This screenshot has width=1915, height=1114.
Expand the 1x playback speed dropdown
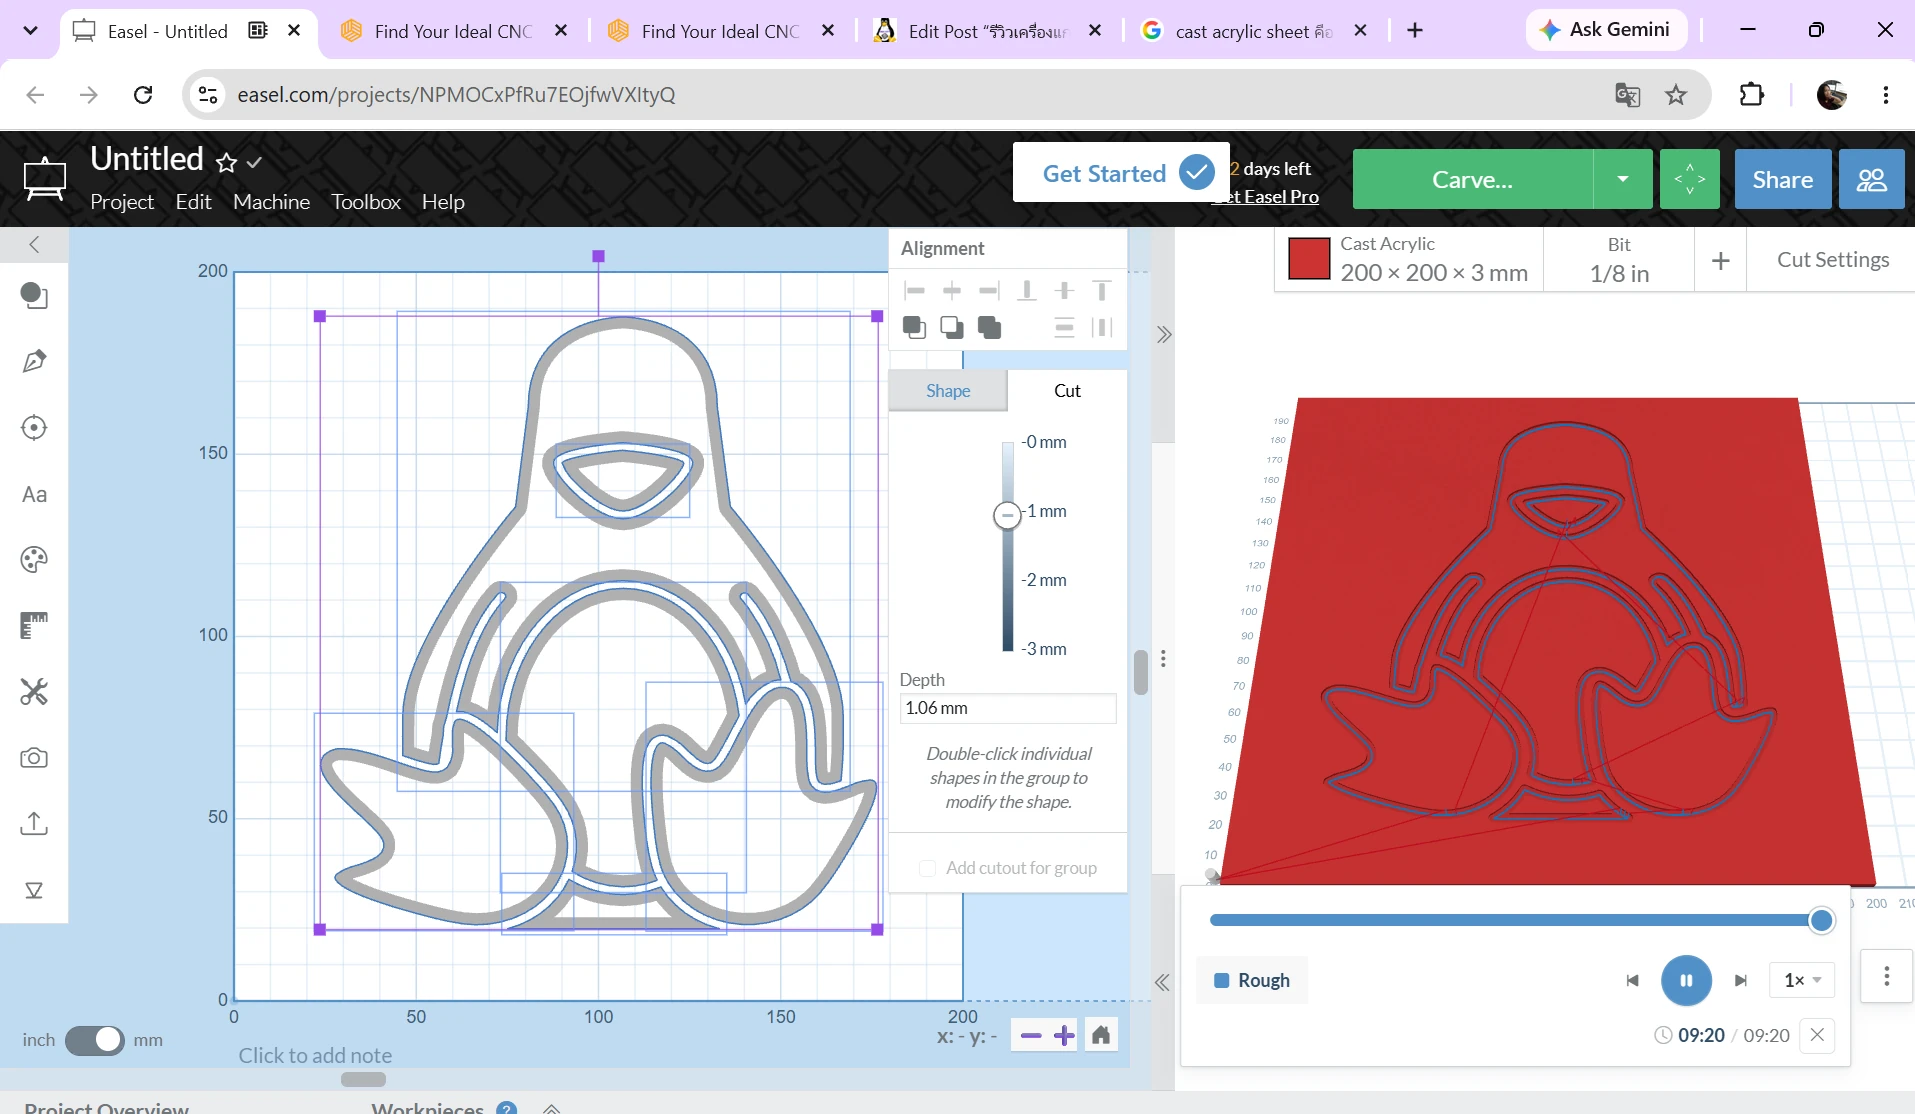click(x=1803, y=980)
